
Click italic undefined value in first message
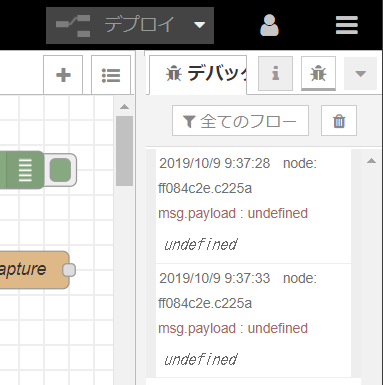tap(201, 245)
